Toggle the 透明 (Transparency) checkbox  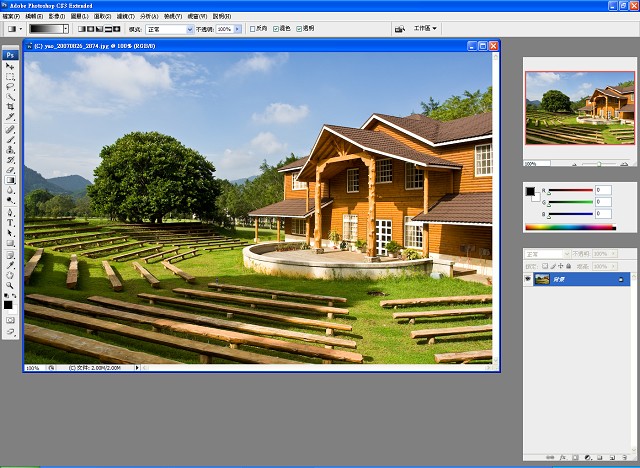coord(300,29)
